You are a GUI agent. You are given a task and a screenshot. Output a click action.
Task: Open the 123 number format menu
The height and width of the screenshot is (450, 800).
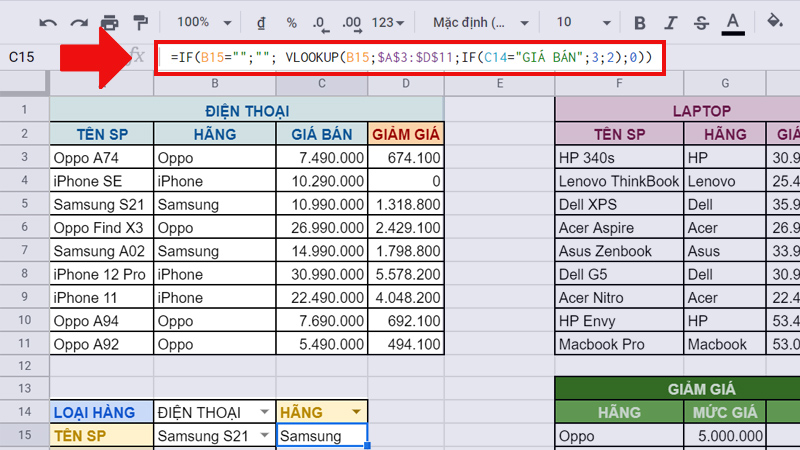[x=388, y=22]
